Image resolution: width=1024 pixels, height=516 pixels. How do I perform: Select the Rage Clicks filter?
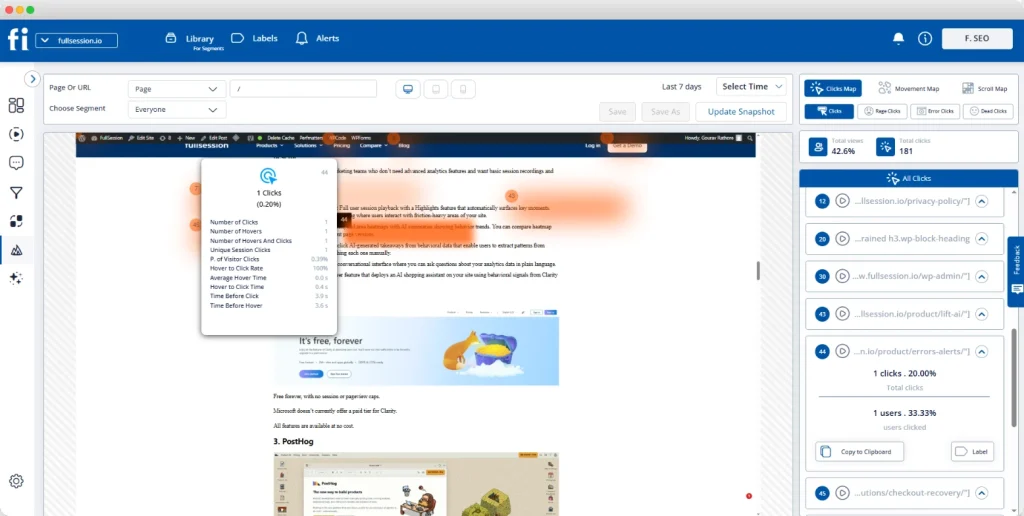[882, 112]
